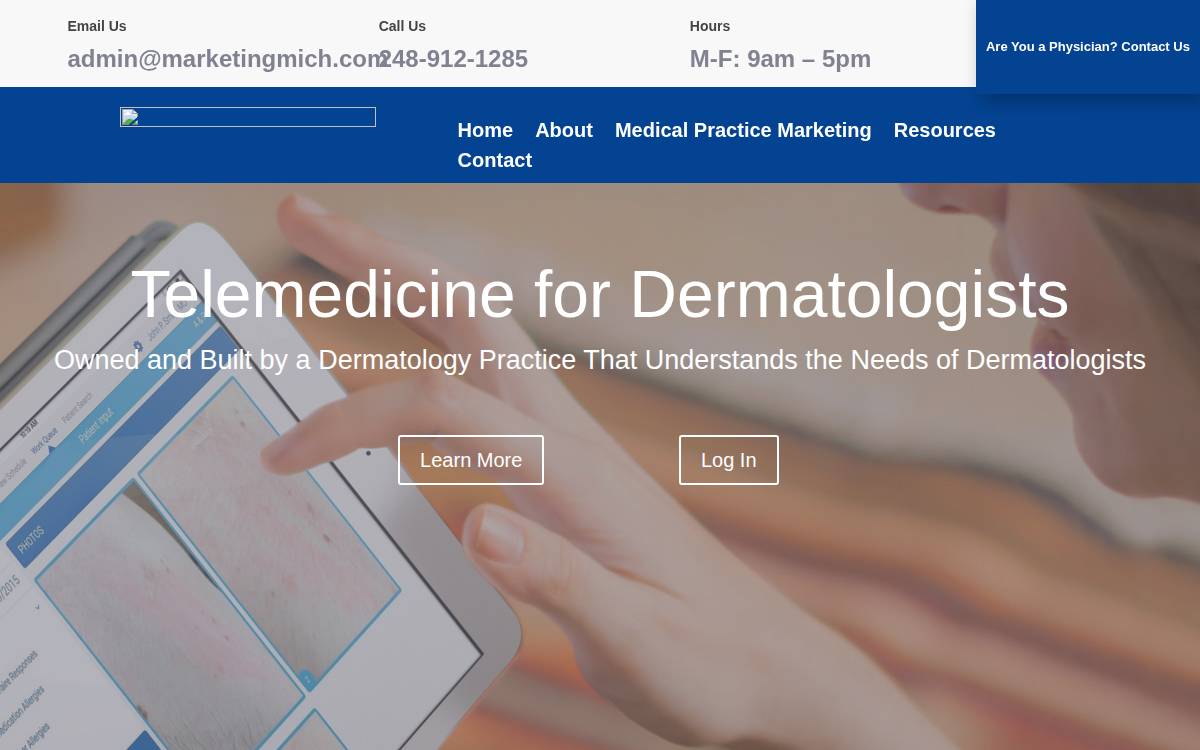Click the 'Email Us' label
Screen dimensions: 1200x750
click(x=97, y=26)
